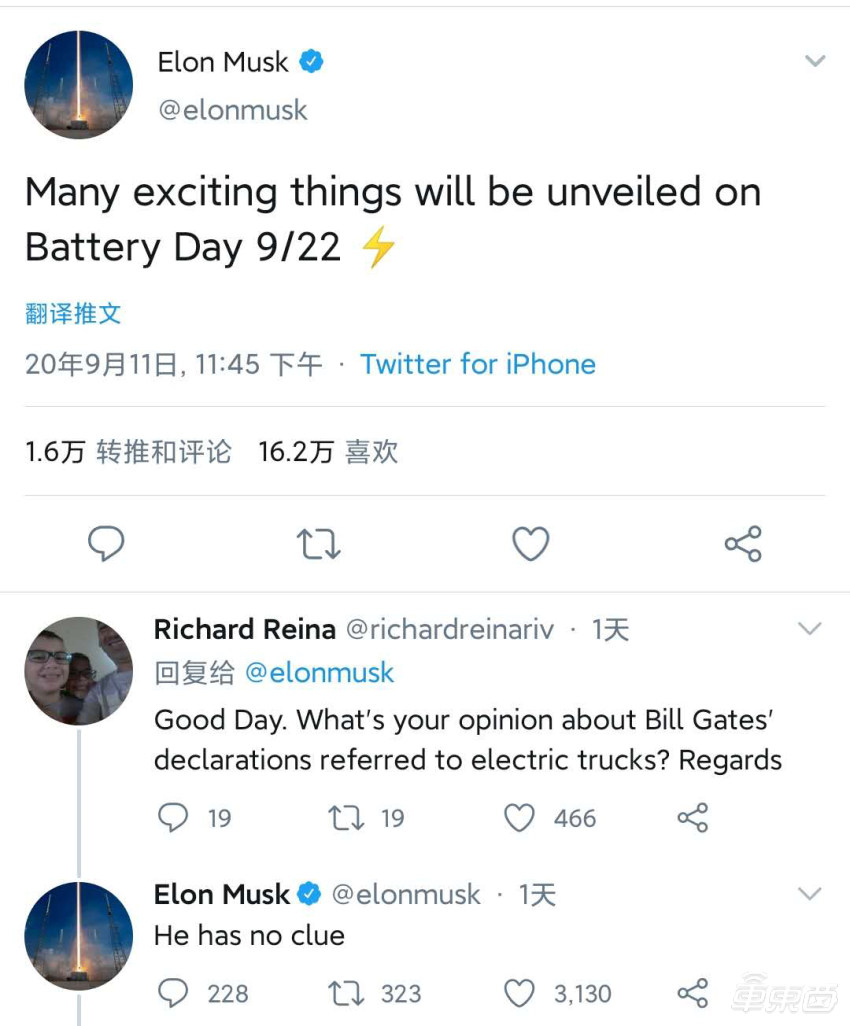Share the main Battery Day tweet
The image size is (850, 1026).
743,544
